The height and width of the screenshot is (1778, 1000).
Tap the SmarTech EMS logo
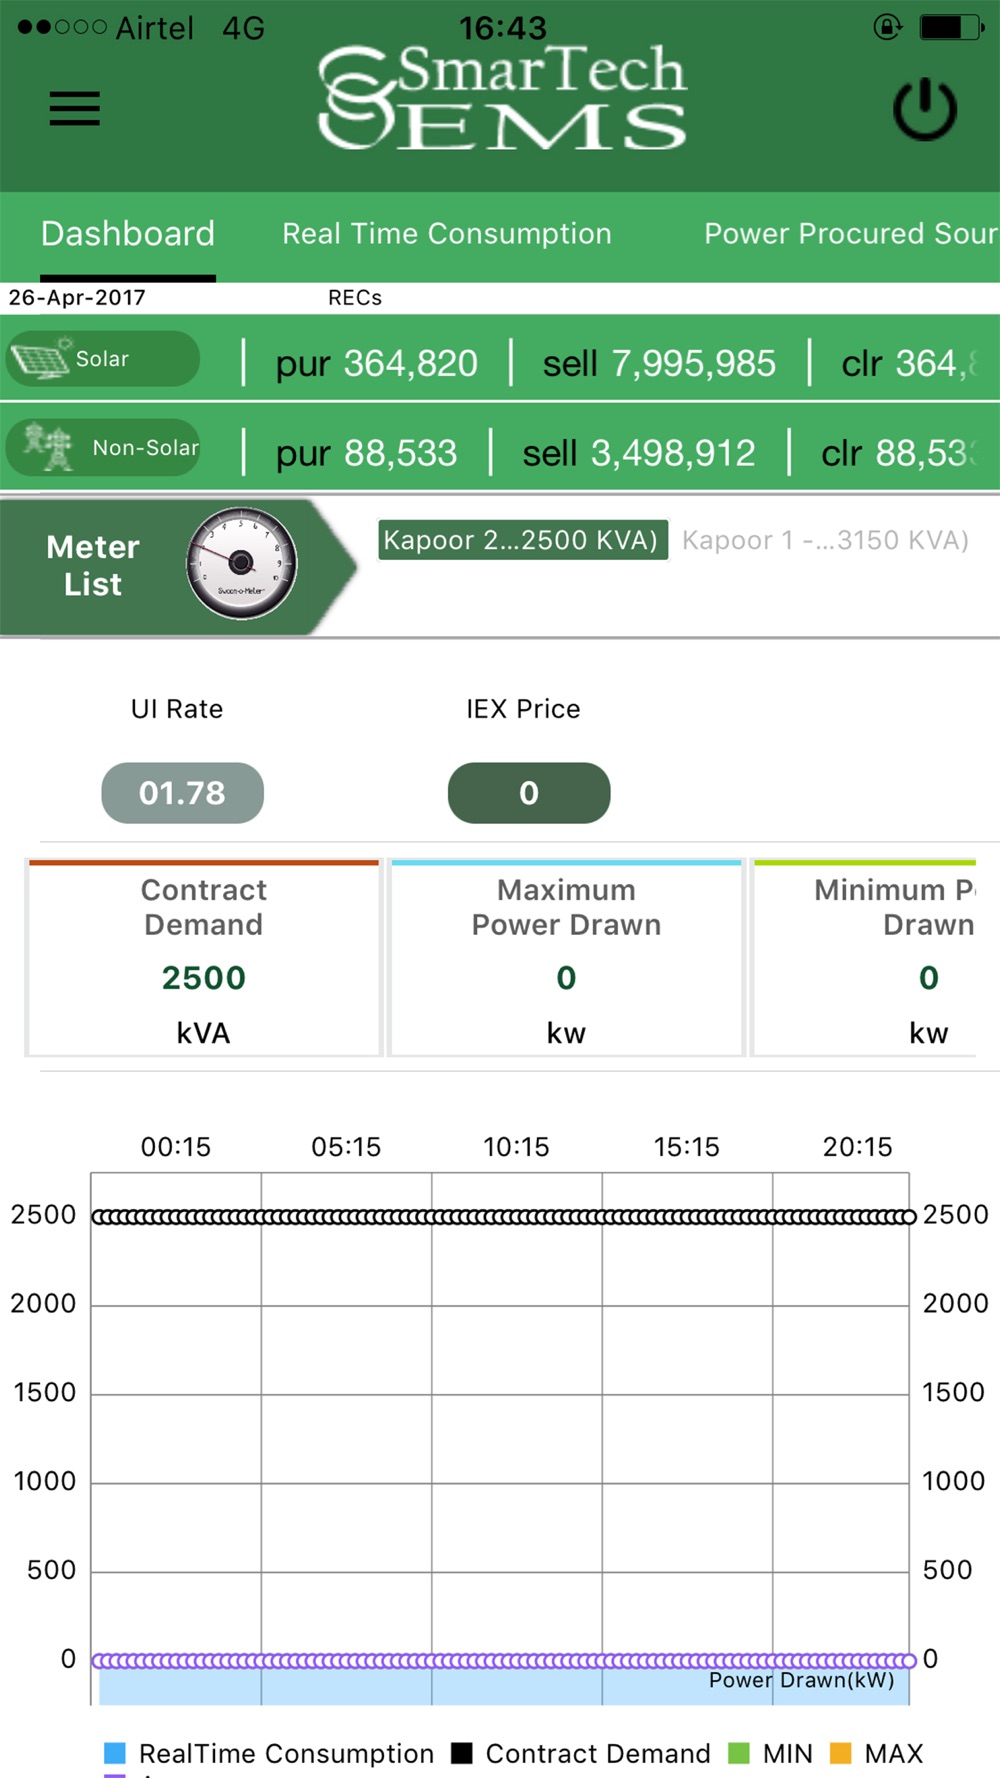(x=502, y=98)
